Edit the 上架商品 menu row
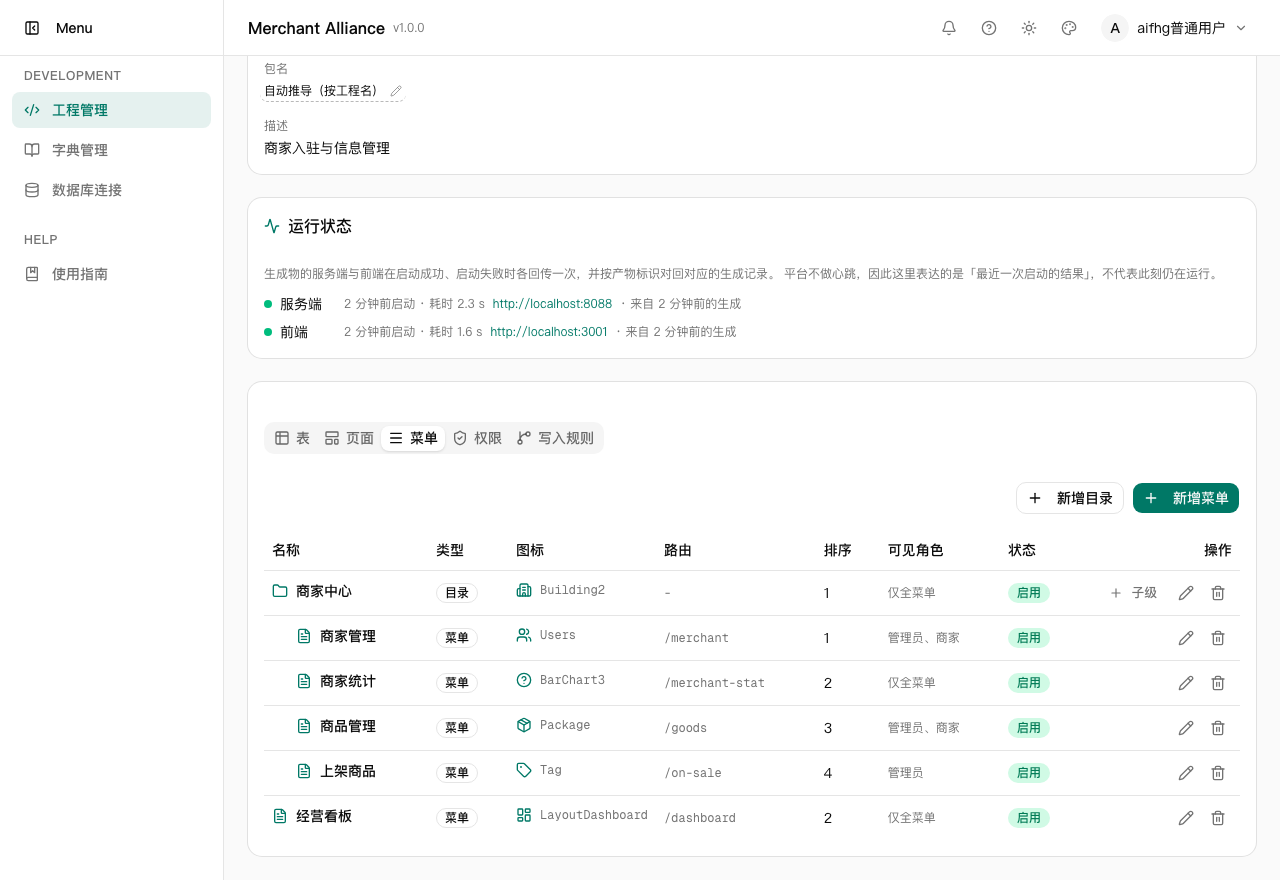This screenshot has width=1280, height=880. pyautogui.click(x=1186, y=773)
